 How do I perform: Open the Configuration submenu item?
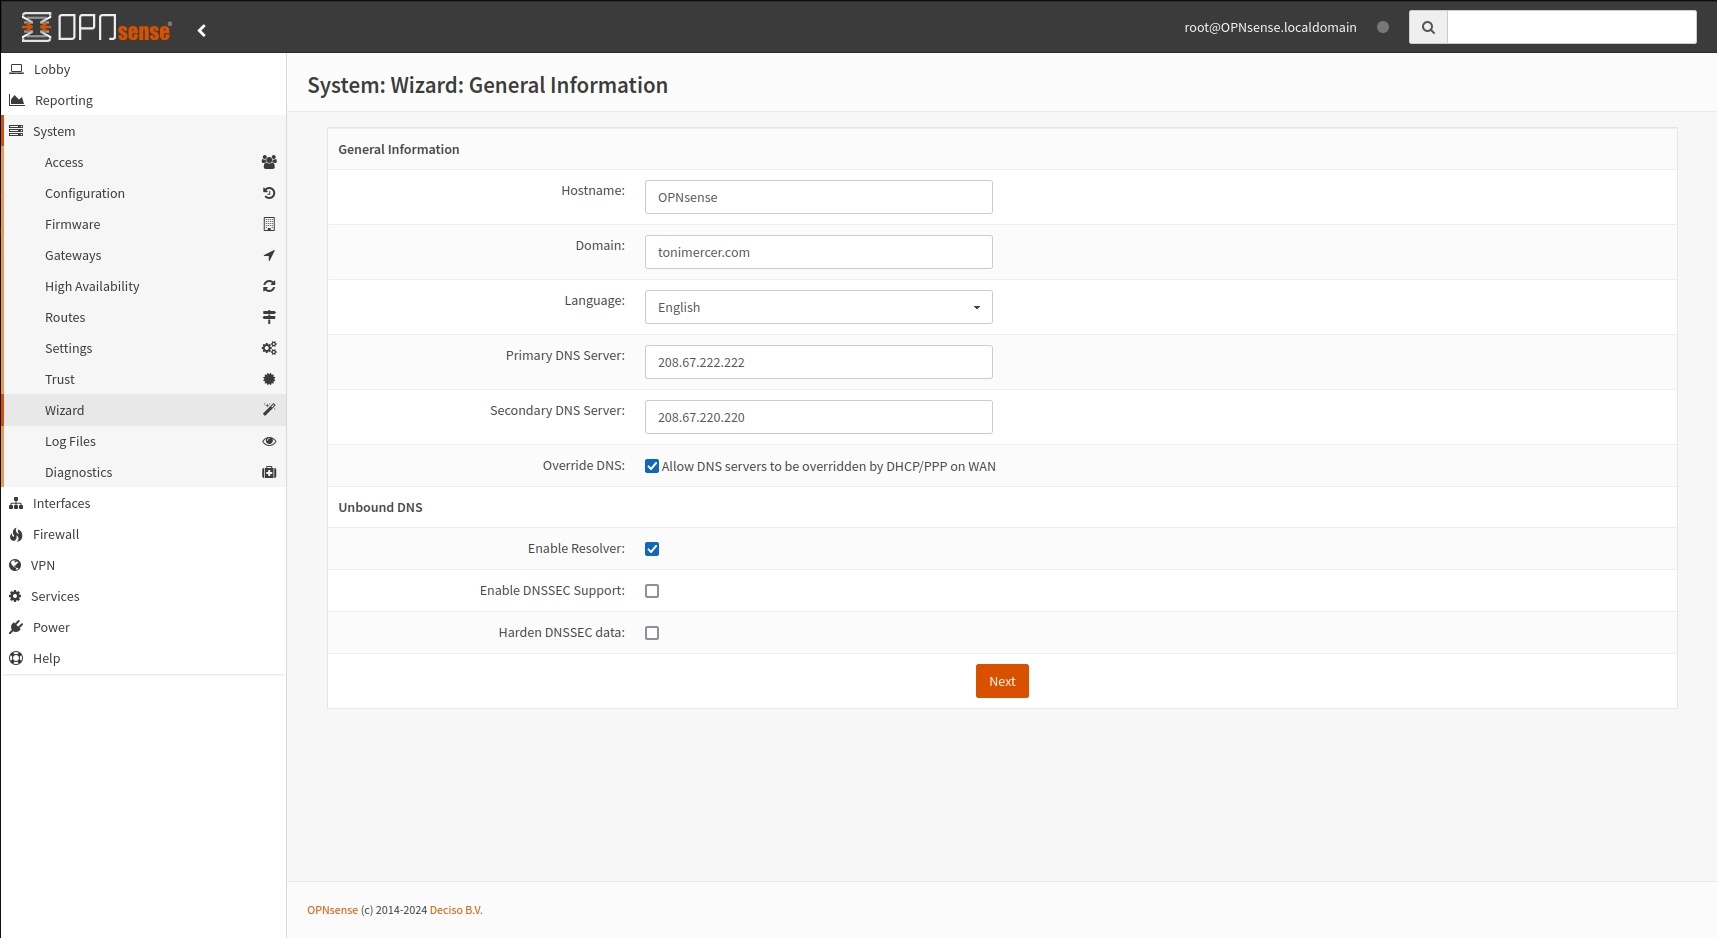[x=145, y=193]
